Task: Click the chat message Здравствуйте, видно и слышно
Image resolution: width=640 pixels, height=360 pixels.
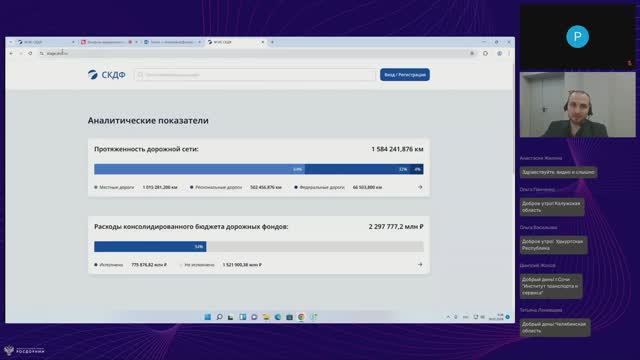Action: (558, 172)
